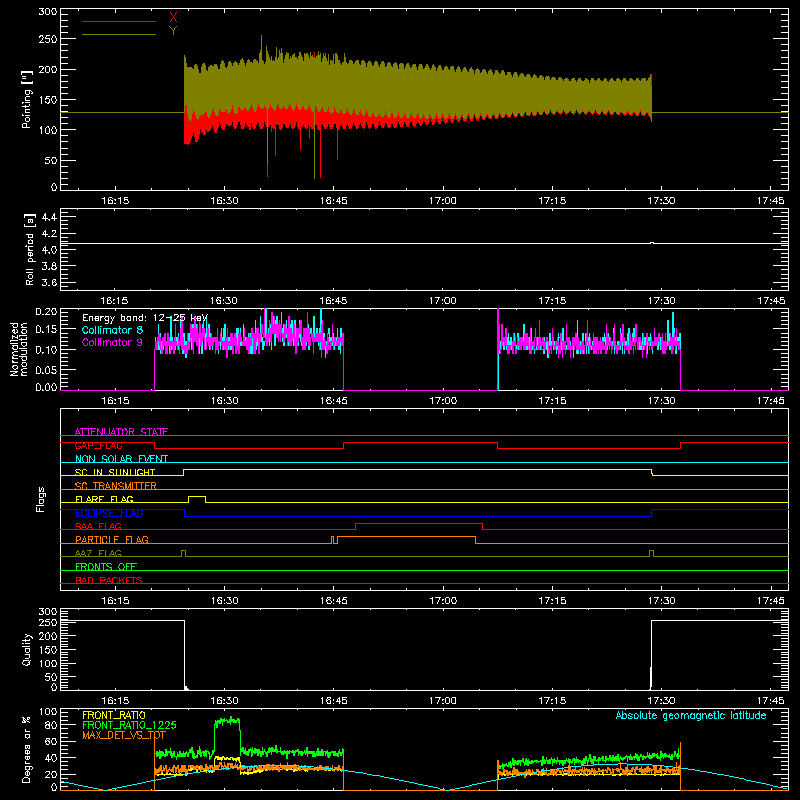This screenshot has width=800, height=800.
Task: Click the magenta 'Collimator 9' legend
Action: pyautogui.click(x=112, y=342)
